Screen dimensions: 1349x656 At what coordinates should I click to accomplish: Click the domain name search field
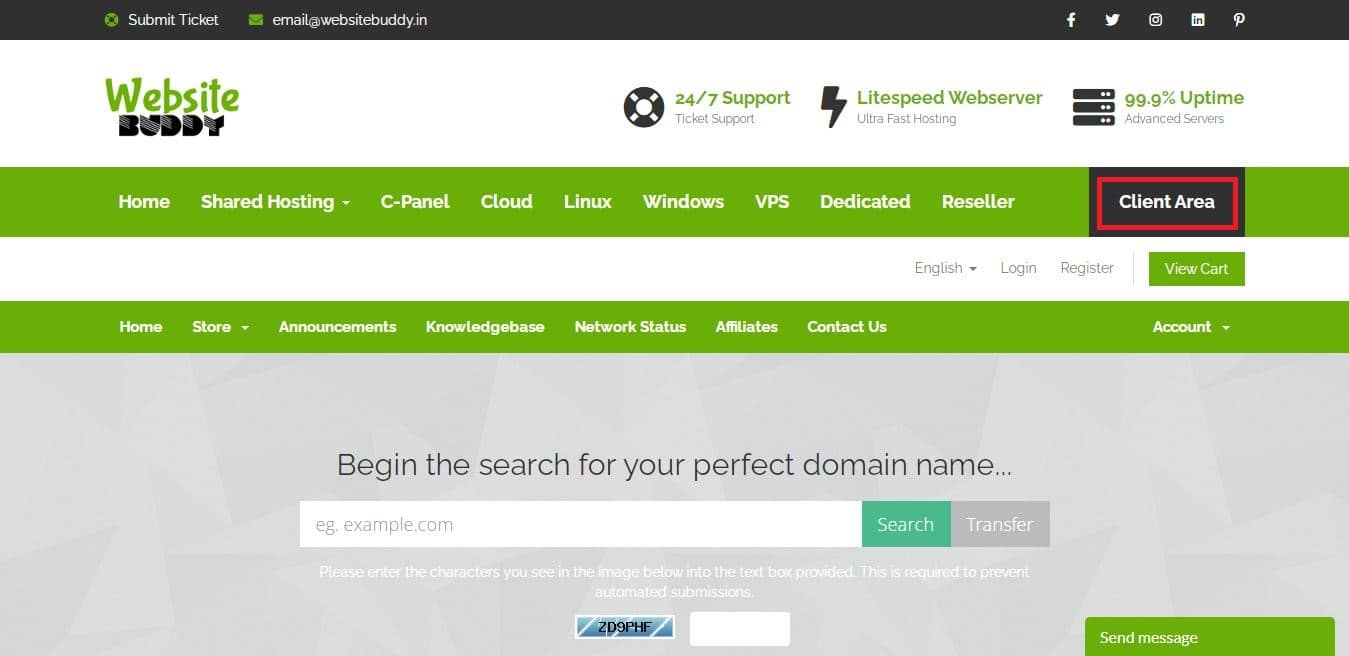click(x=580, y=524)
